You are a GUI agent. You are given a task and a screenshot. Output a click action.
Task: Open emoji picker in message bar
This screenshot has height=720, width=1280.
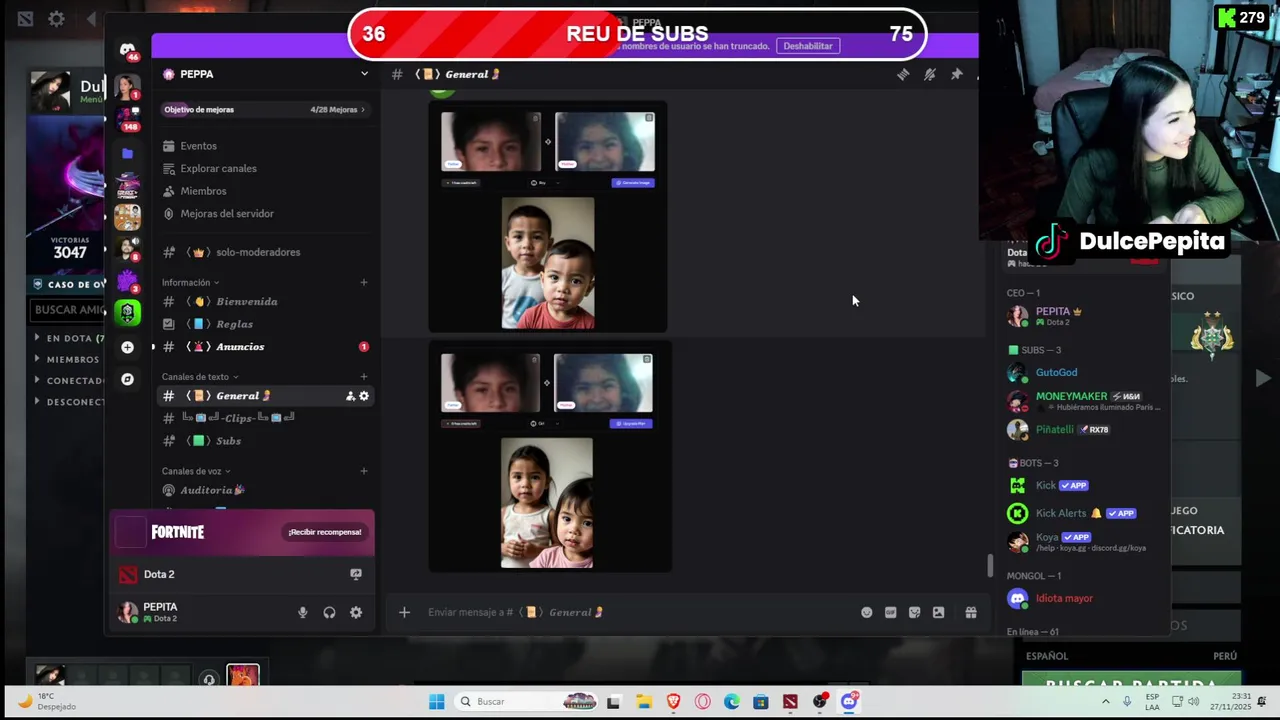pos(867,612)
